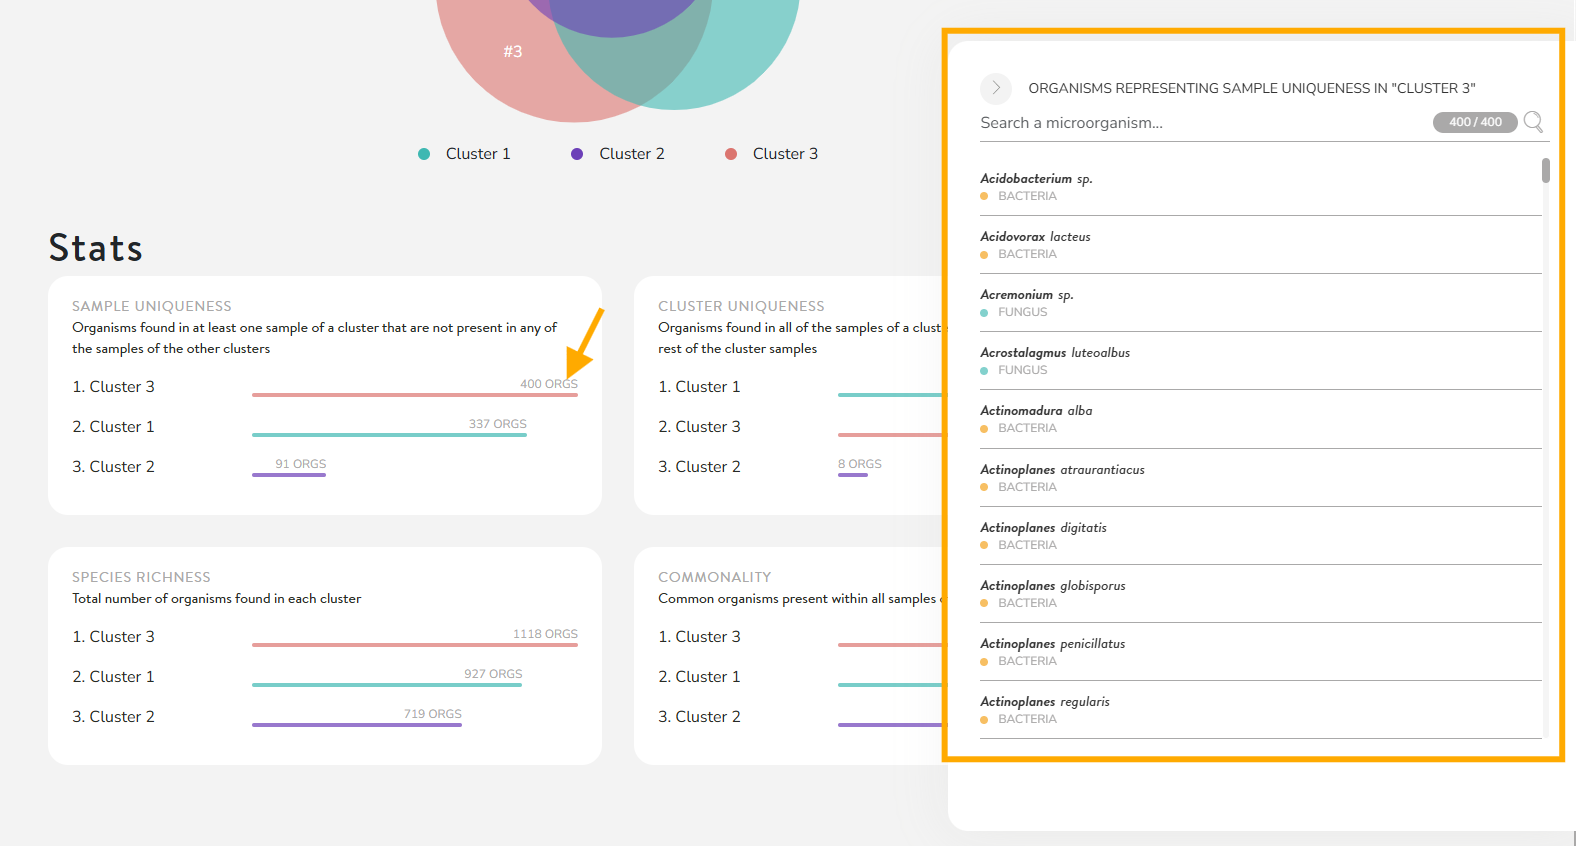1576x846 pixels.
Task: Collapse the organisms side panel with chevron
Action: click(x=995, y=88)
